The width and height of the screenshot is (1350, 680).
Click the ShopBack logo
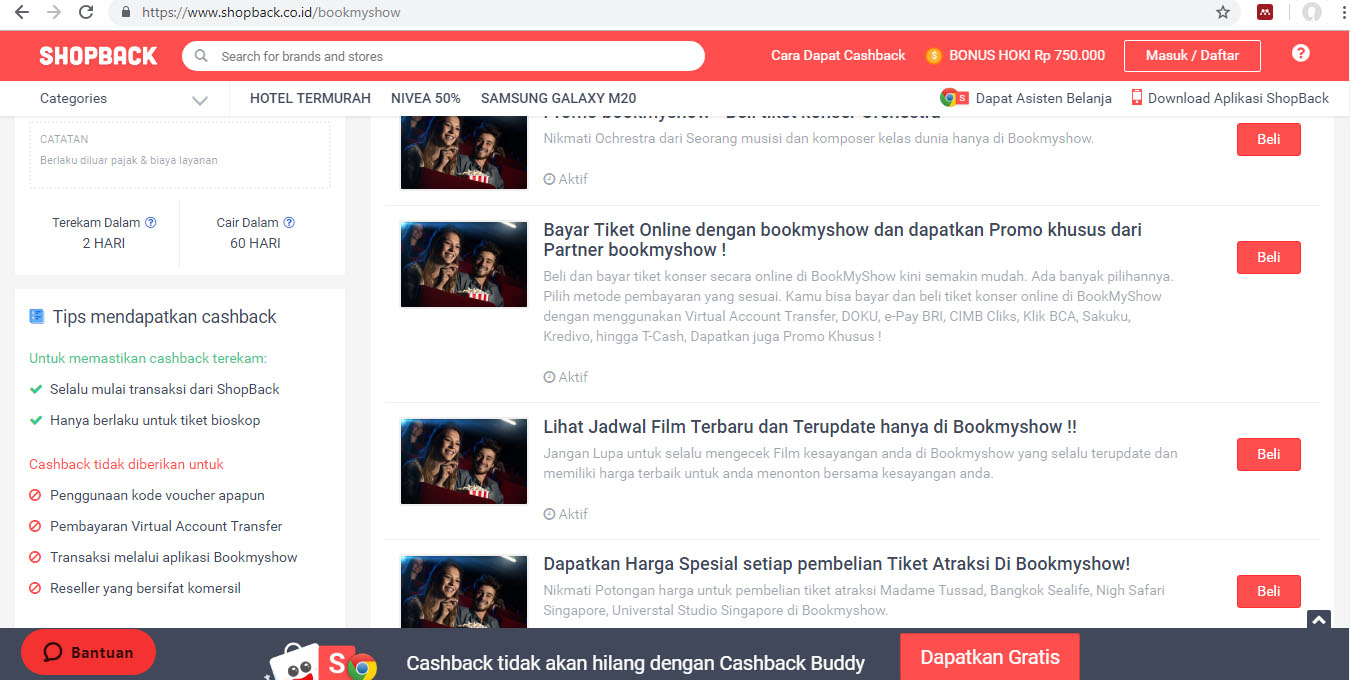point(98,56)
